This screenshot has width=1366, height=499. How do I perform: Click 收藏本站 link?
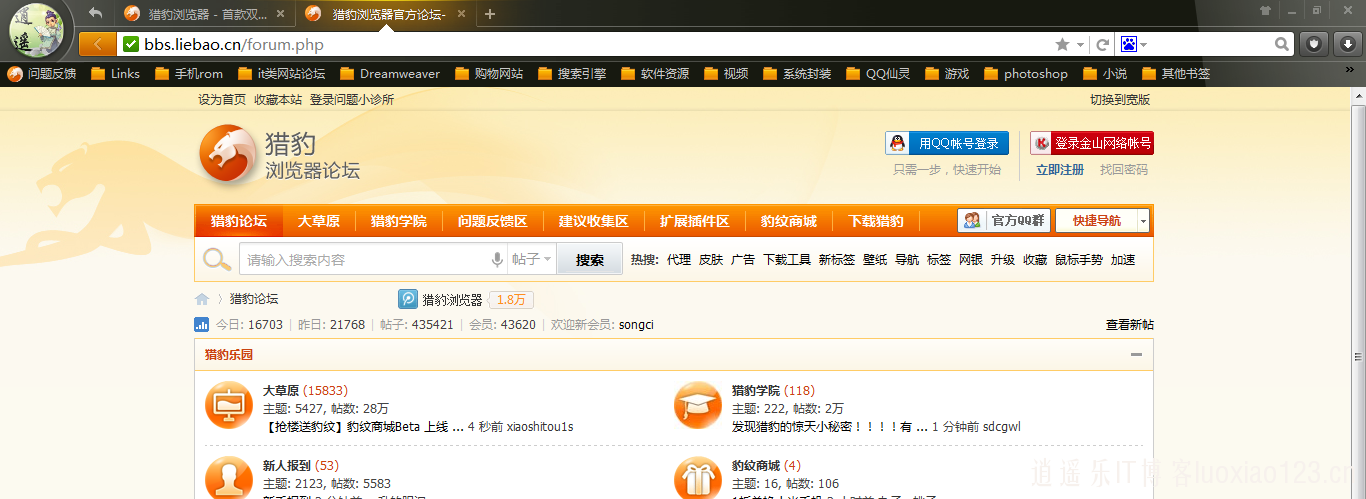[x=278, y=100]
